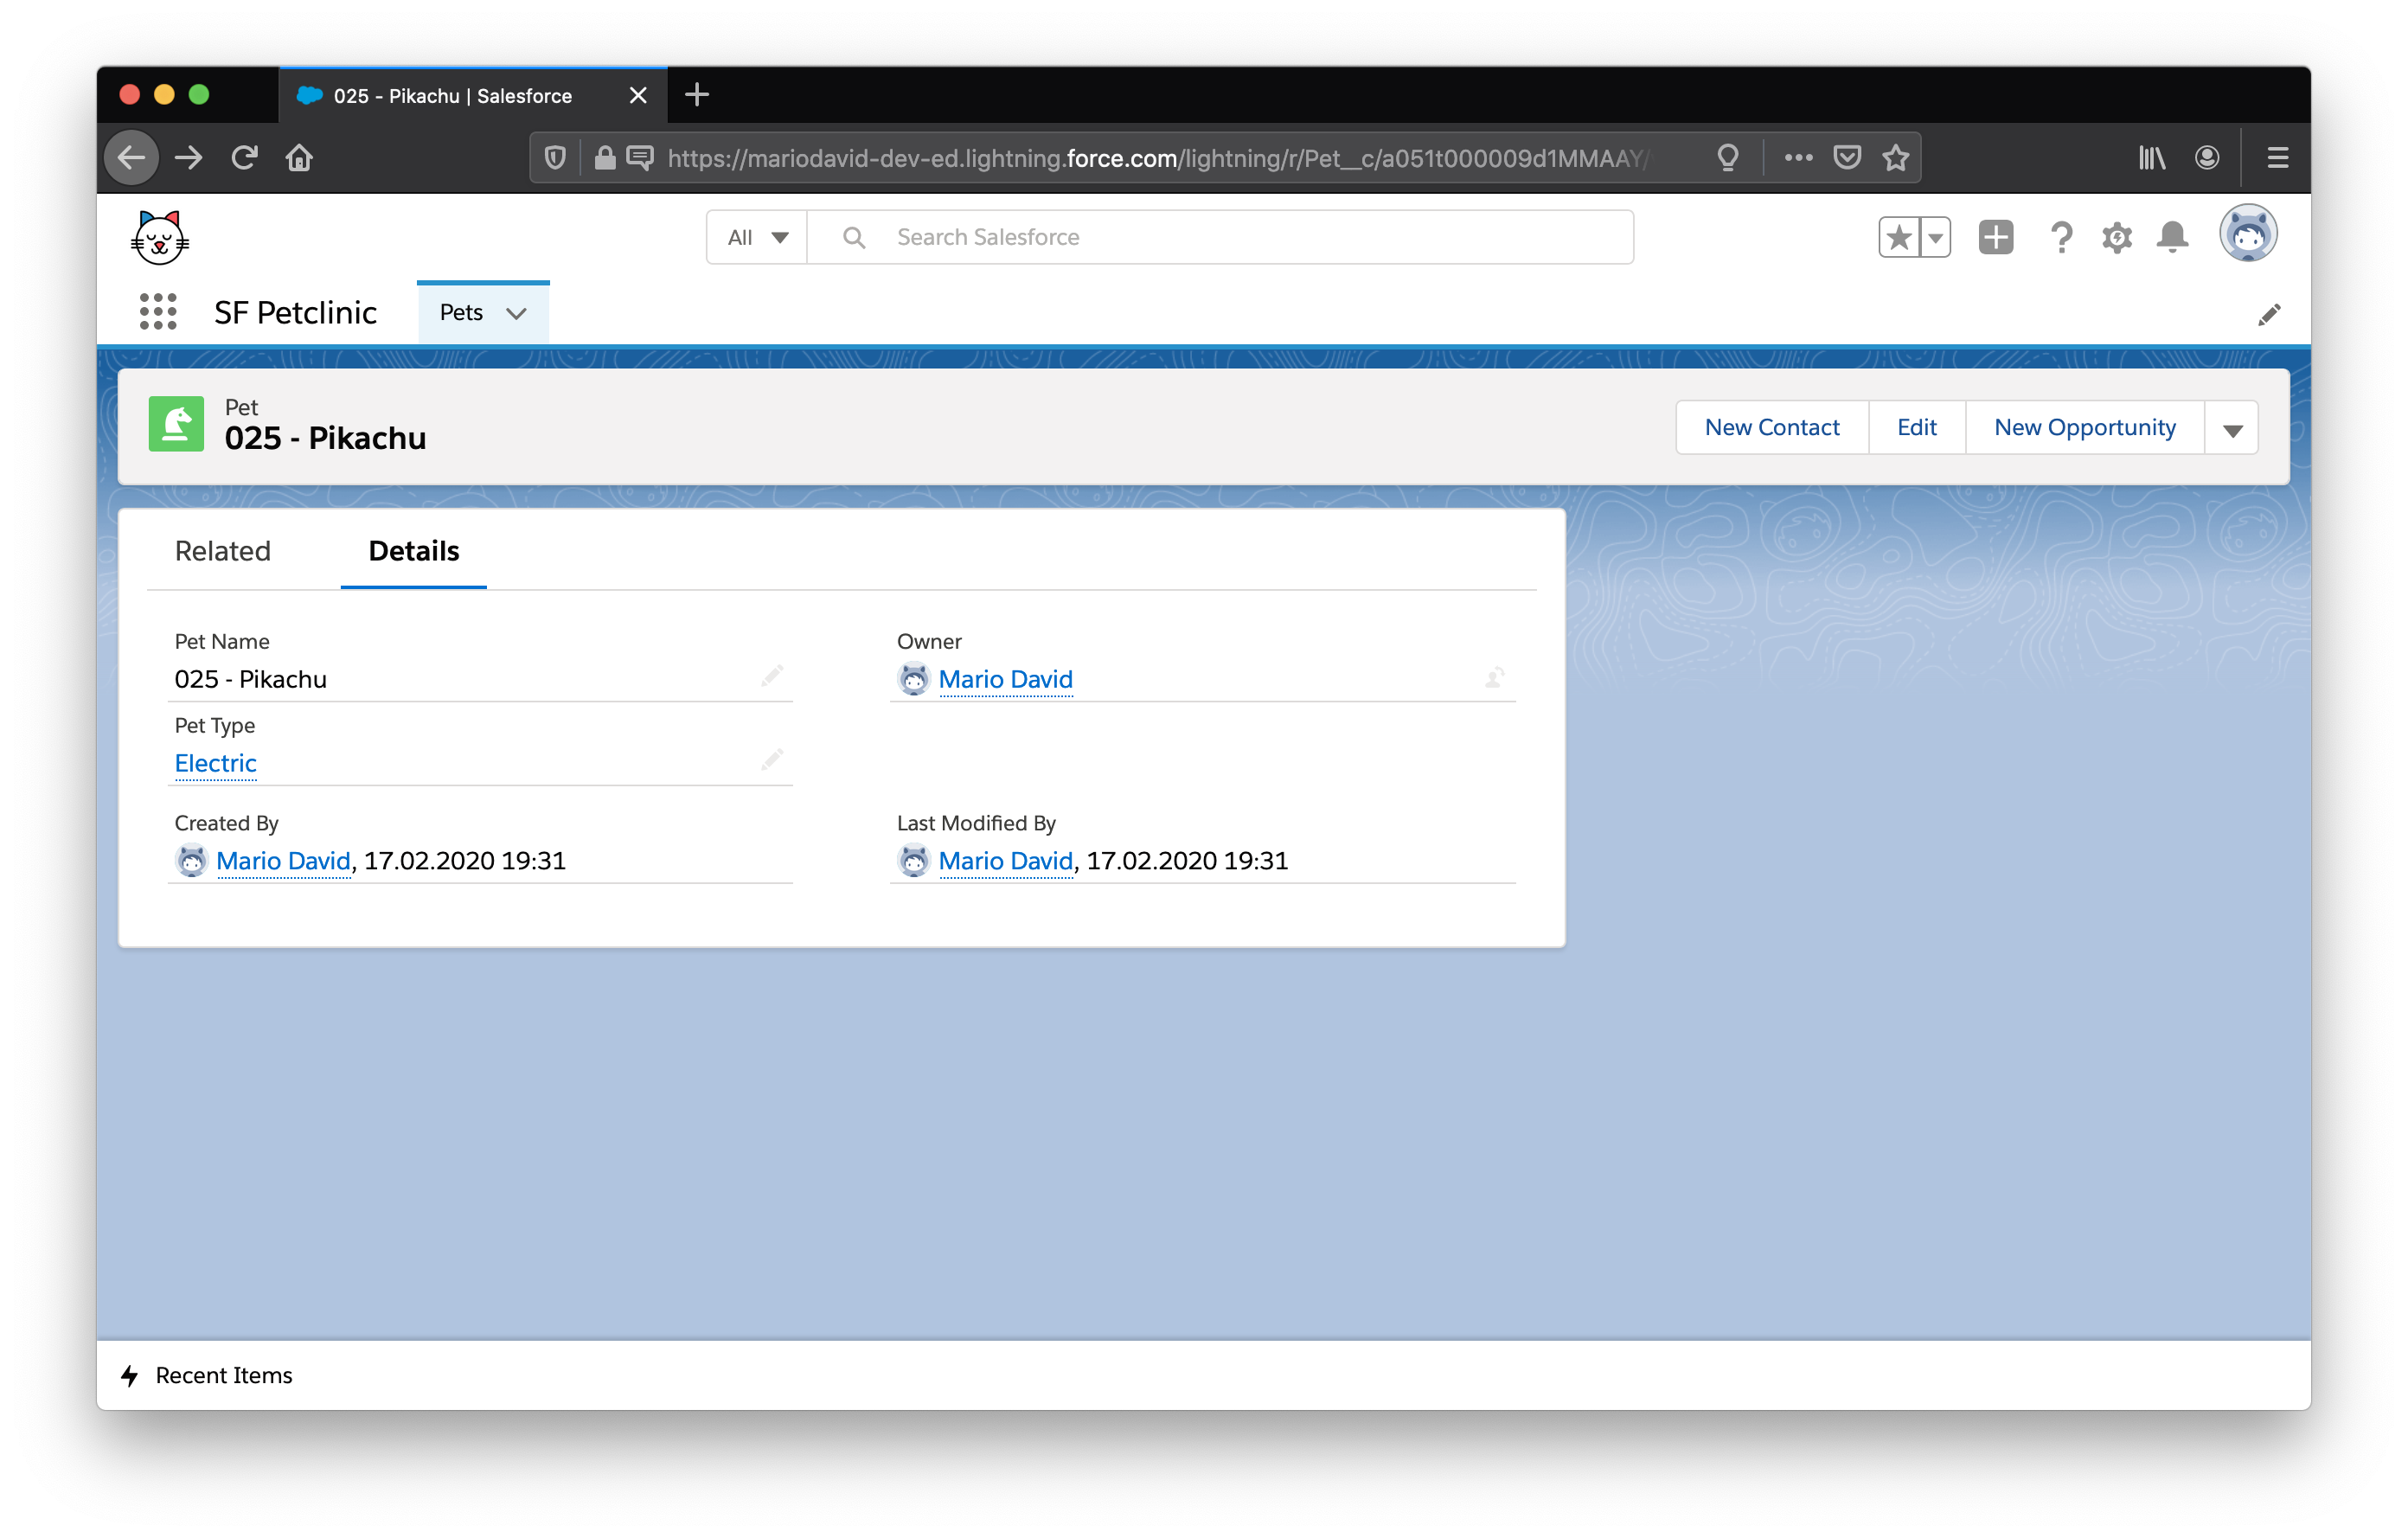
Task: Open the Pets navigation tab
Action: pos(461,313)
